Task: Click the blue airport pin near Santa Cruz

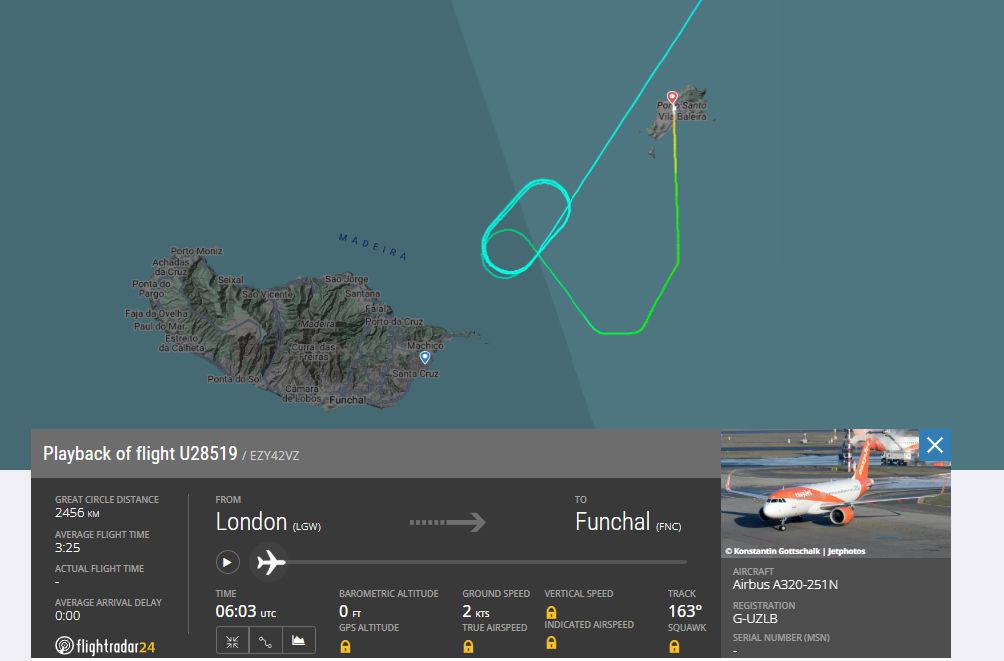Action: pyautogui.click(x=425, y=357)
